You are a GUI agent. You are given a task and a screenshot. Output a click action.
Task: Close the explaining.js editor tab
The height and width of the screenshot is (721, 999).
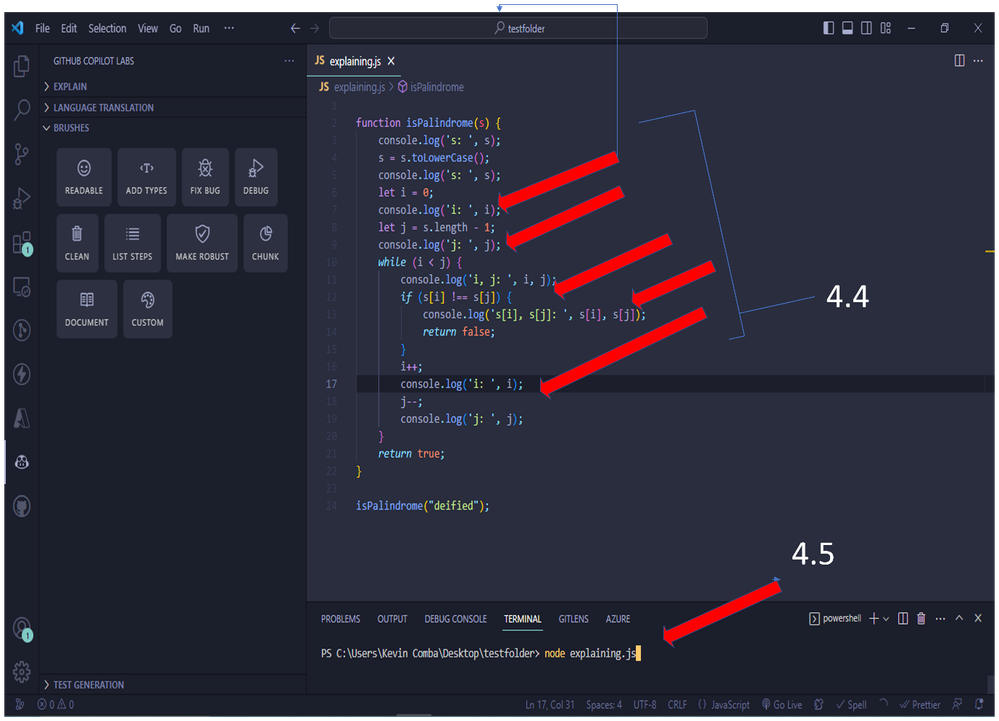coord(391,61)
